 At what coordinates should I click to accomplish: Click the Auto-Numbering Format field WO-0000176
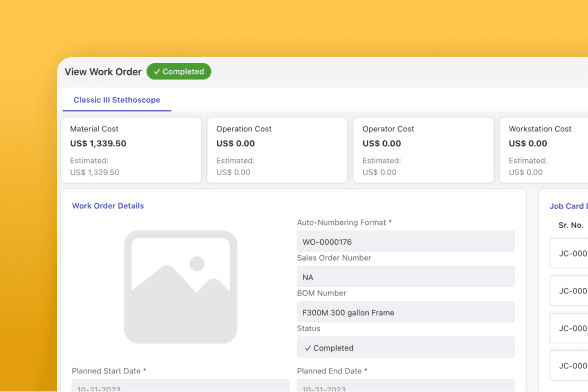(x=406, y=242)
